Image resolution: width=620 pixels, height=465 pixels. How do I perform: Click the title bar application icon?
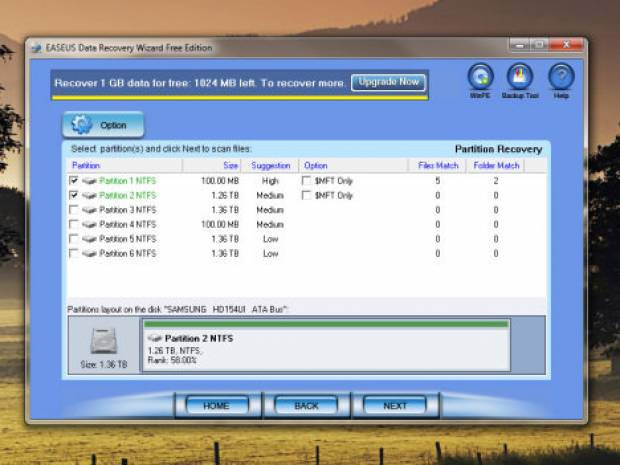(x=37, y=48)
